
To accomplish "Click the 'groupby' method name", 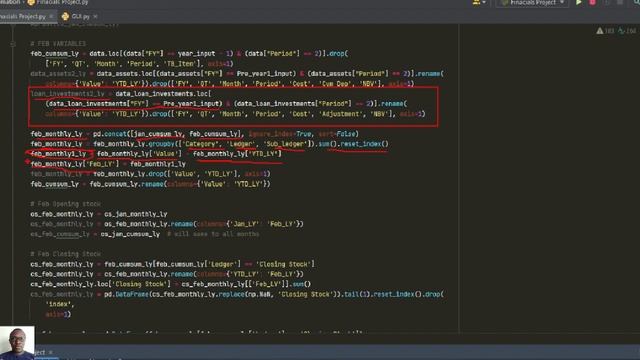I will [x=163, y=144].
